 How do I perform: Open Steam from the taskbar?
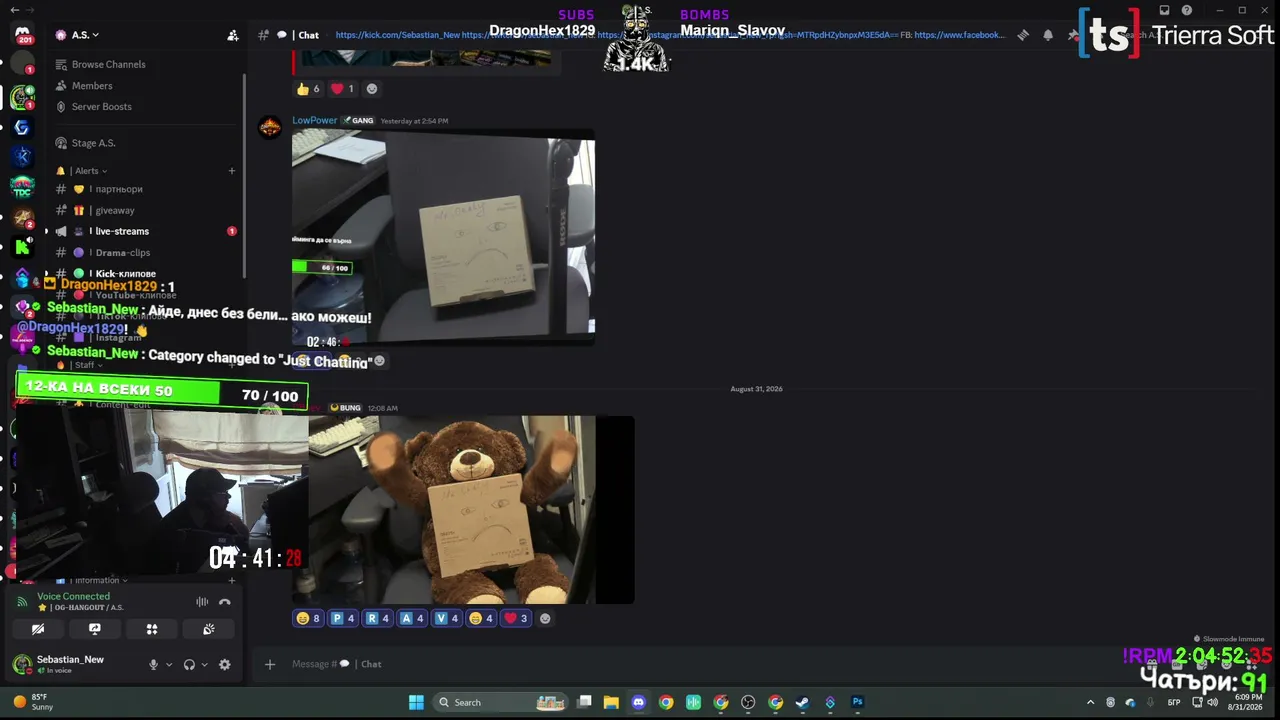click(x=802, y=702)
